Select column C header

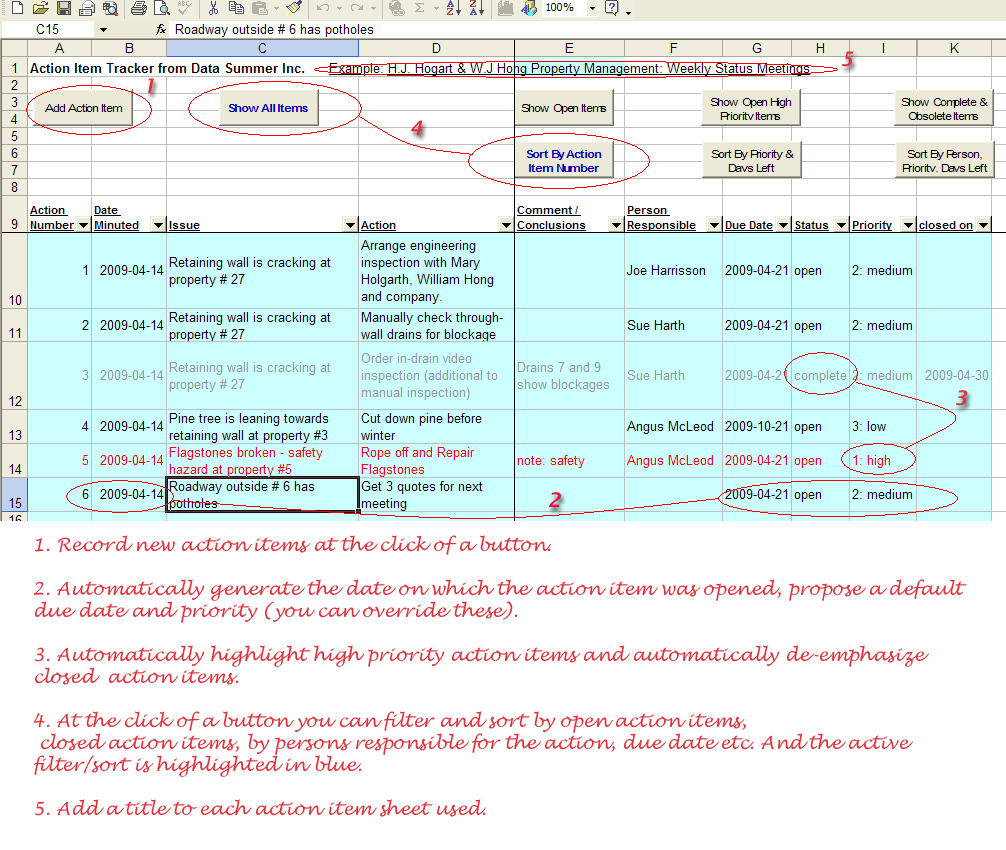coord(262,48)
